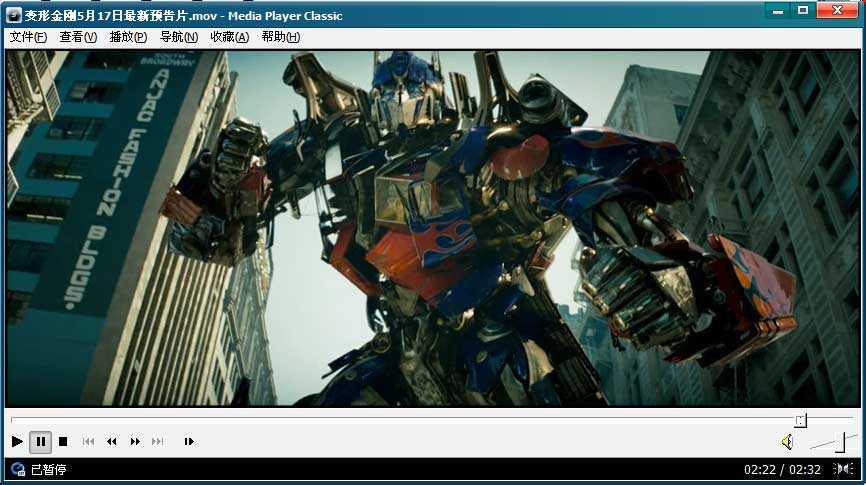The height and width of the screenshot is (485, 866).
Task: Open the 播放(P) menu
Action: (128, 37)
